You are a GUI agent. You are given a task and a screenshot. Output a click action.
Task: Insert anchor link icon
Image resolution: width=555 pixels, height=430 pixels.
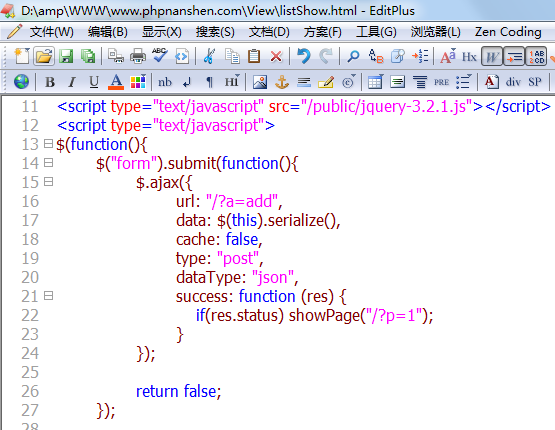click(282, 82)
